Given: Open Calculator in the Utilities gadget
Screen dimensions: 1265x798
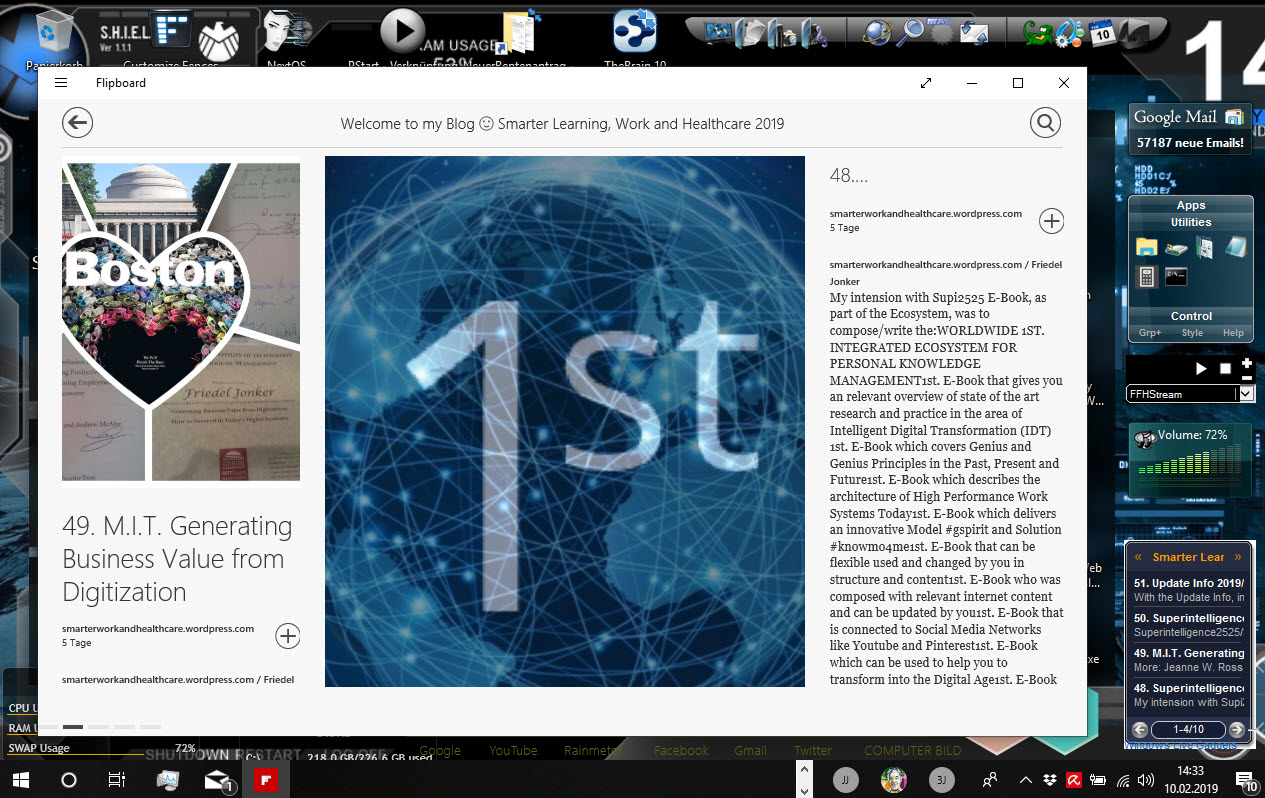Looking at the screenshot, I should (1146, 276).
